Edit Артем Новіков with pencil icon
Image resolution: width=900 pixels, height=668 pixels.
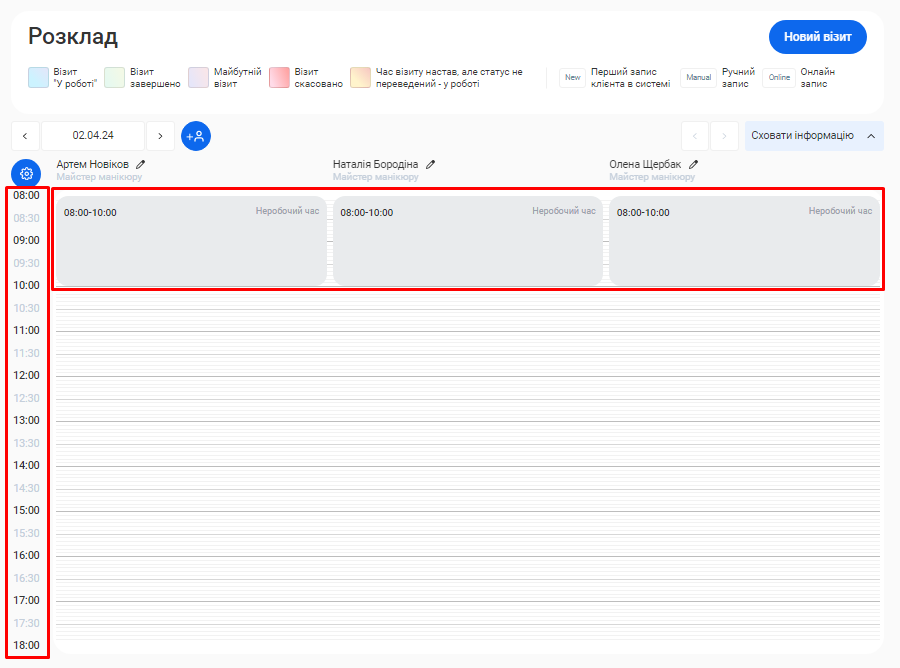pyautogui.click(x=141, y=164)
